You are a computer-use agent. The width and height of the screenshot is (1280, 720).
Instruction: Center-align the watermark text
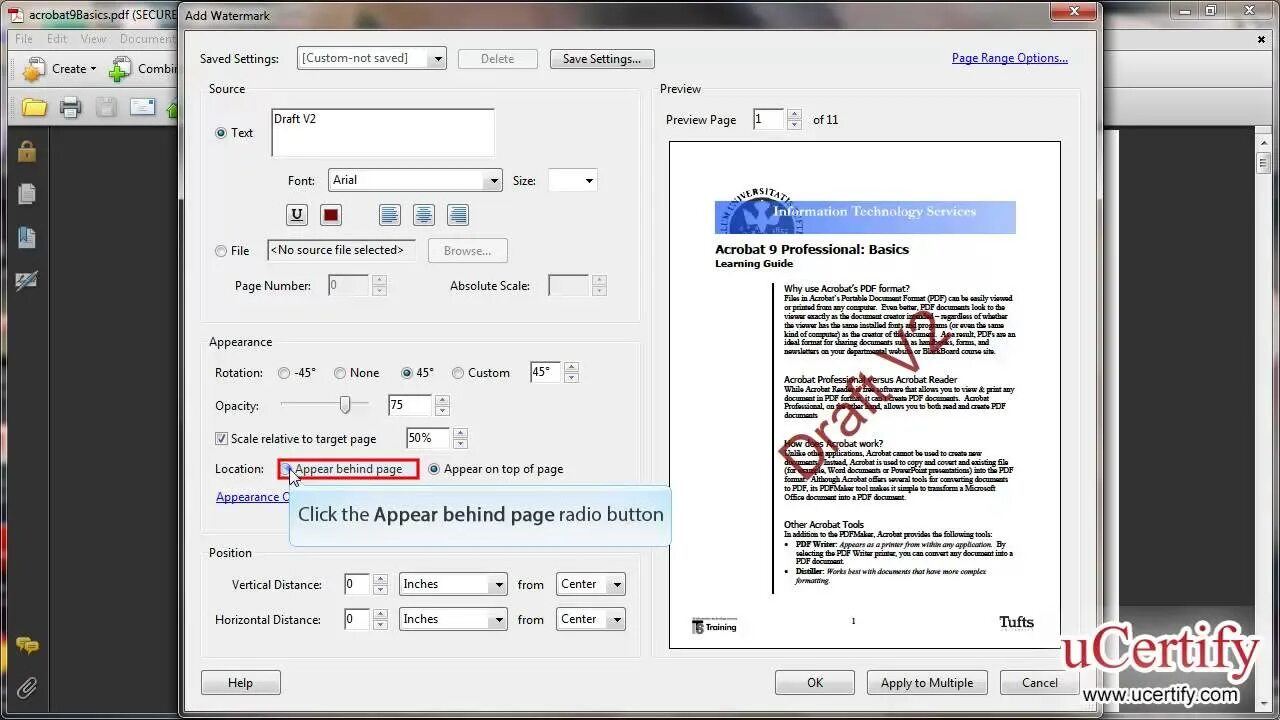coord(424,215)
